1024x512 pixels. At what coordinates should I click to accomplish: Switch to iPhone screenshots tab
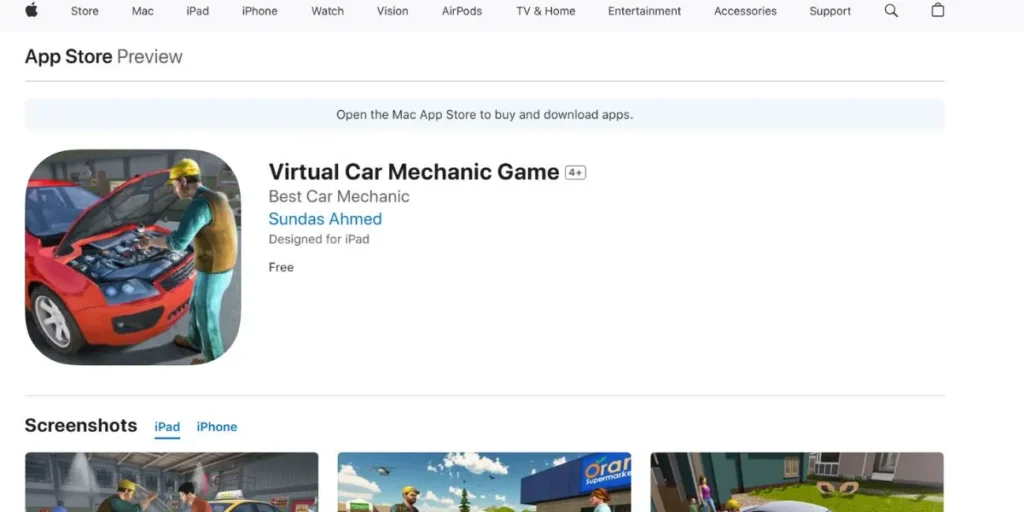coord(217,426)
